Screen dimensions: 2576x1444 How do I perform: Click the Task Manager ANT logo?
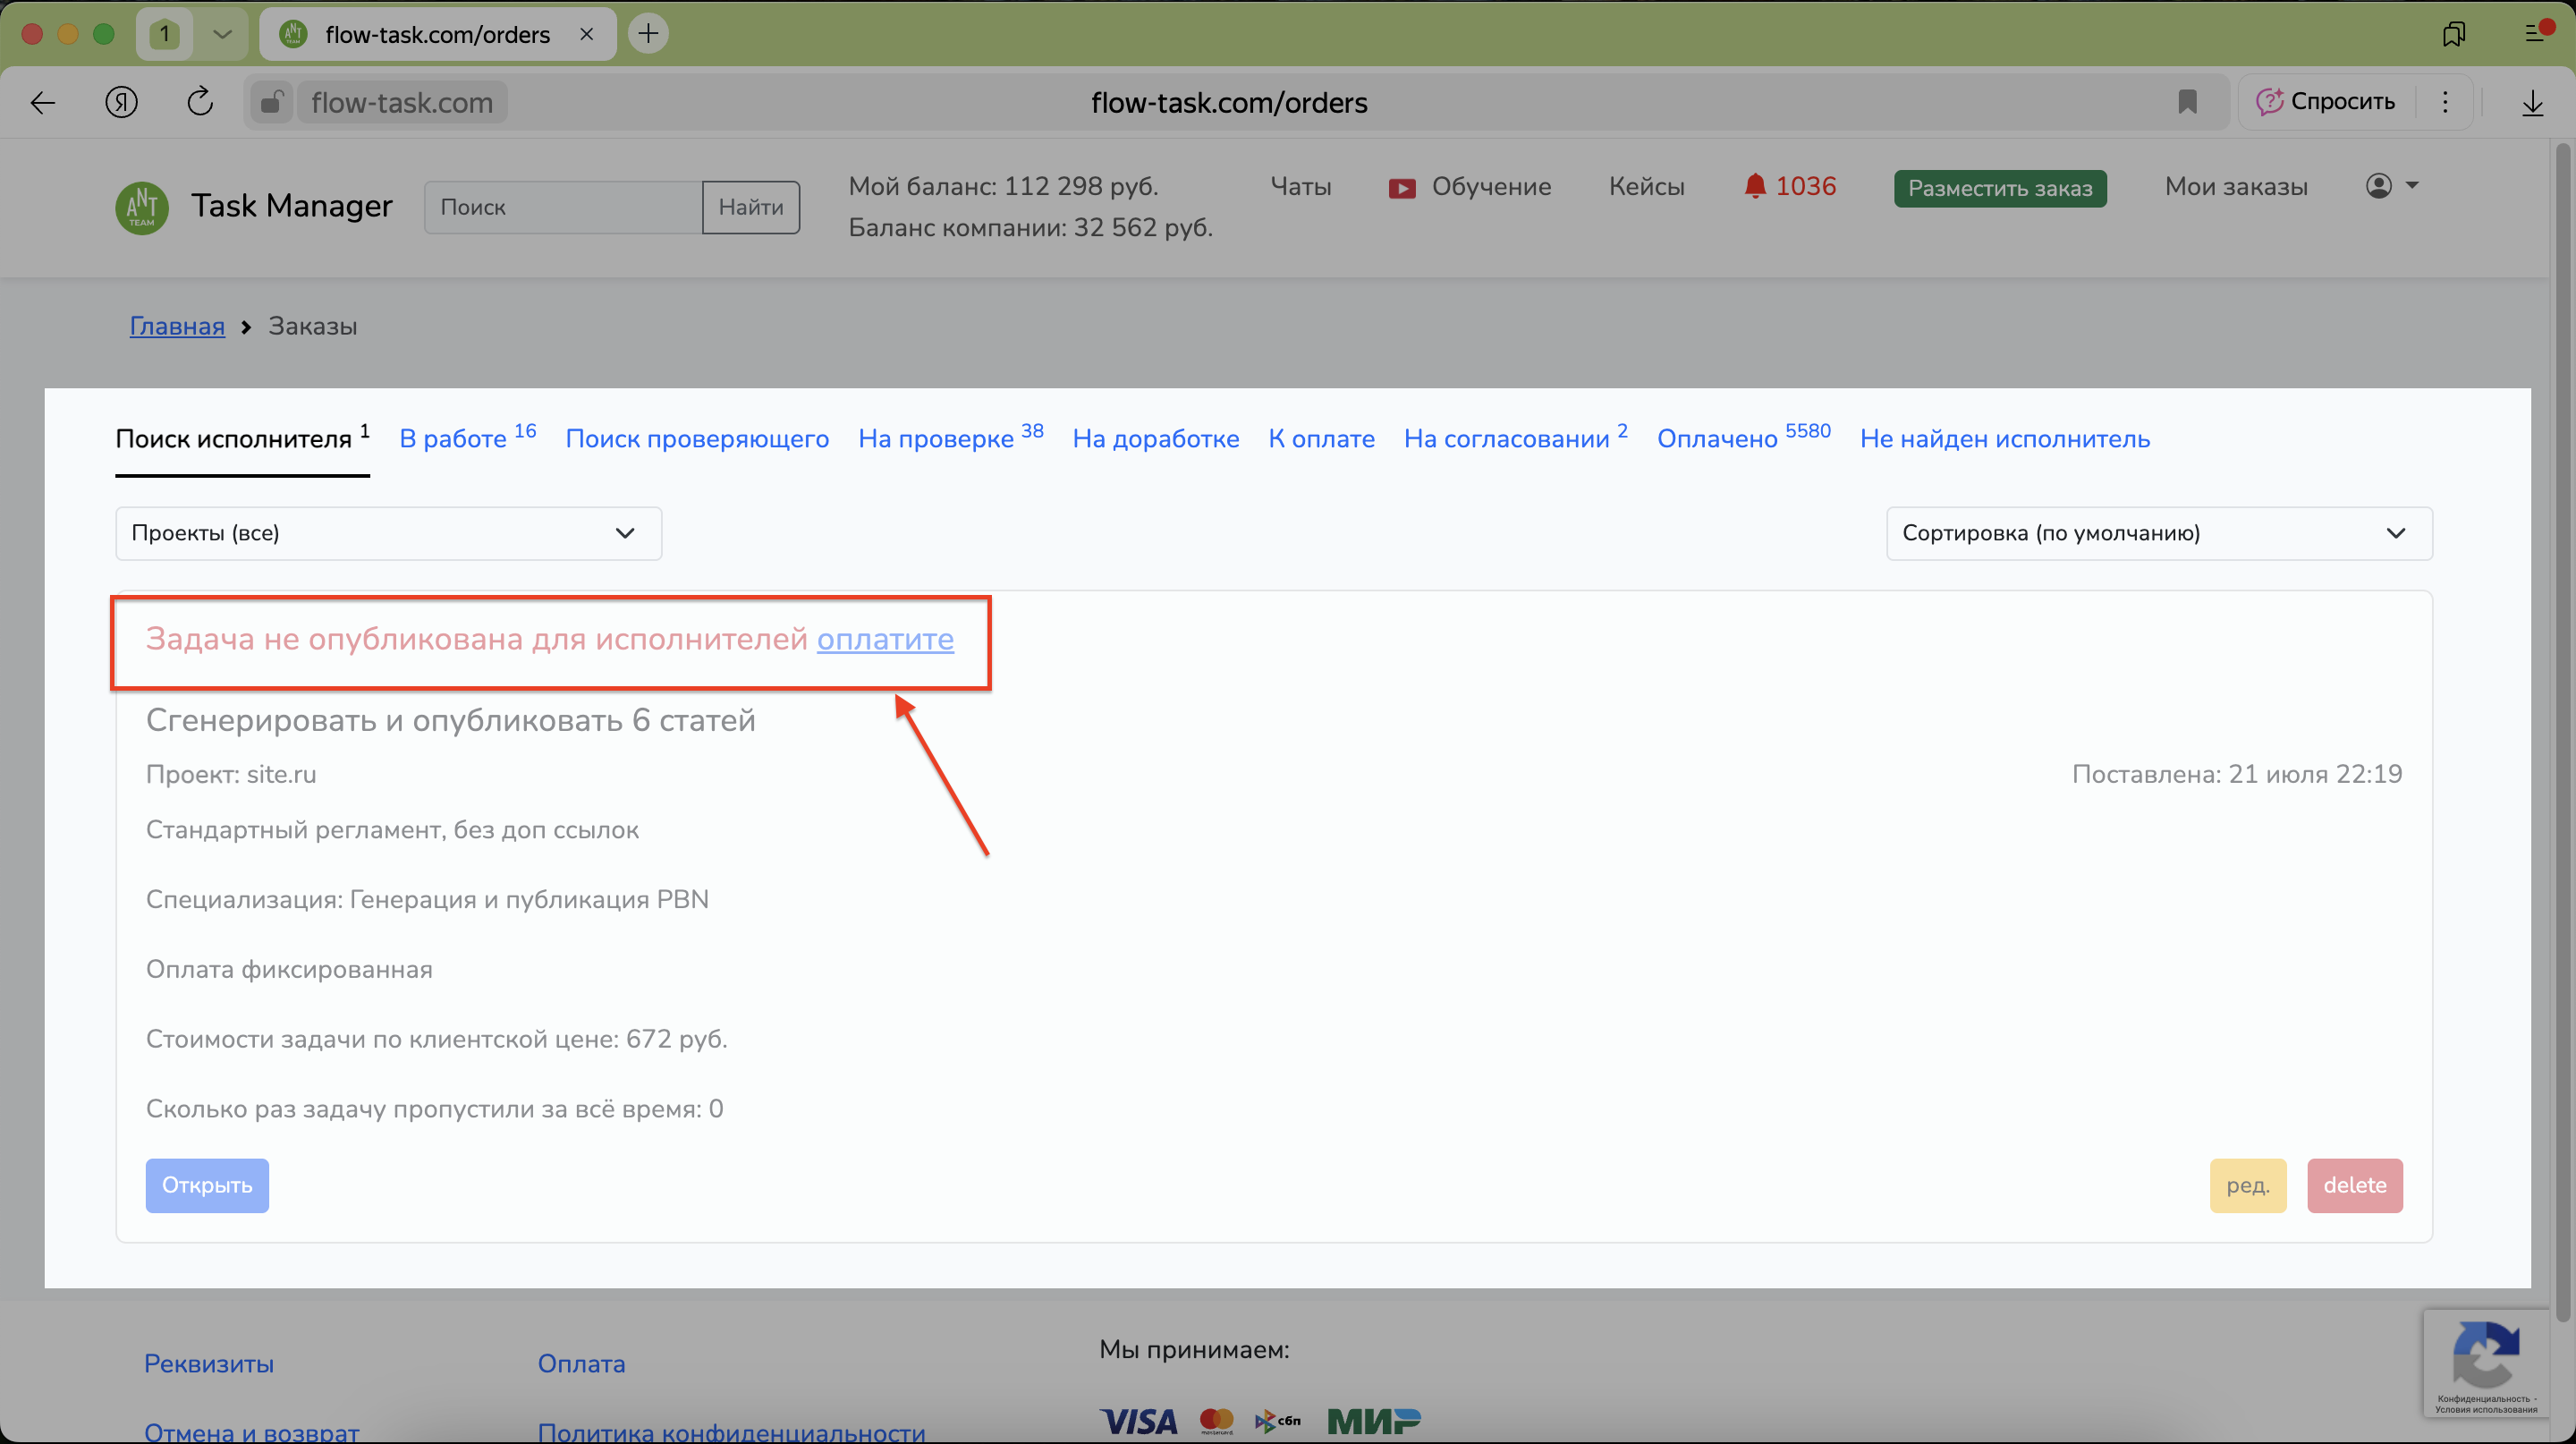coord(142,206)
